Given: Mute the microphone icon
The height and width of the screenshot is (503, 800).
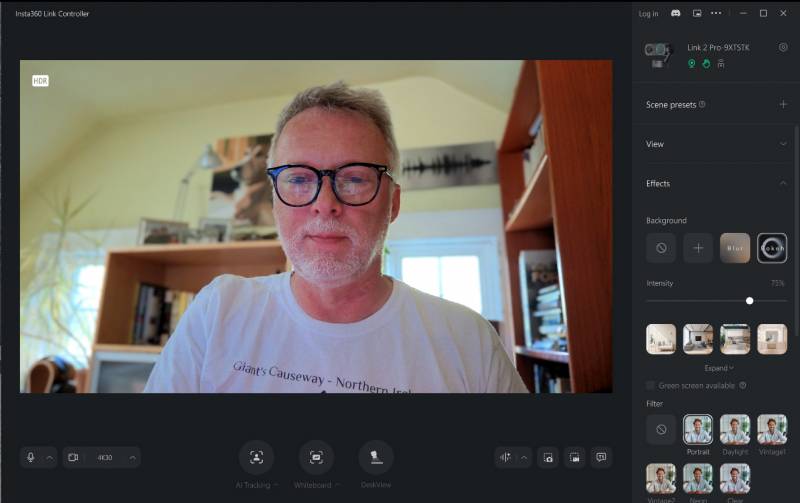Looking at the screenshot, I should click(x=31, y=457).
